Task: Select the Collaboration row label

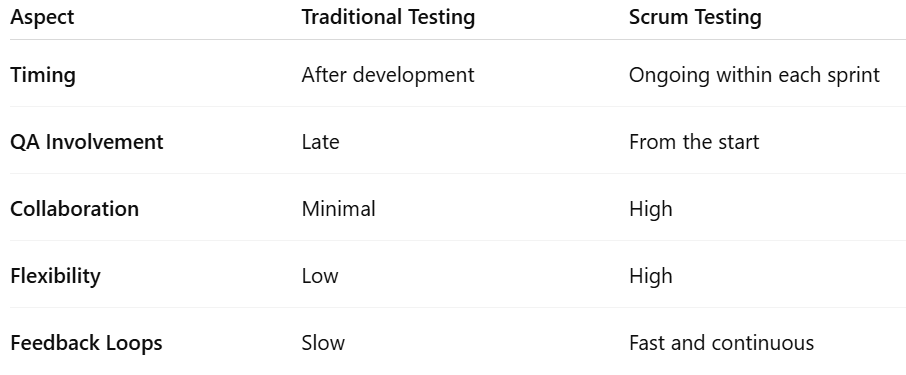Action: click(75, 209)
